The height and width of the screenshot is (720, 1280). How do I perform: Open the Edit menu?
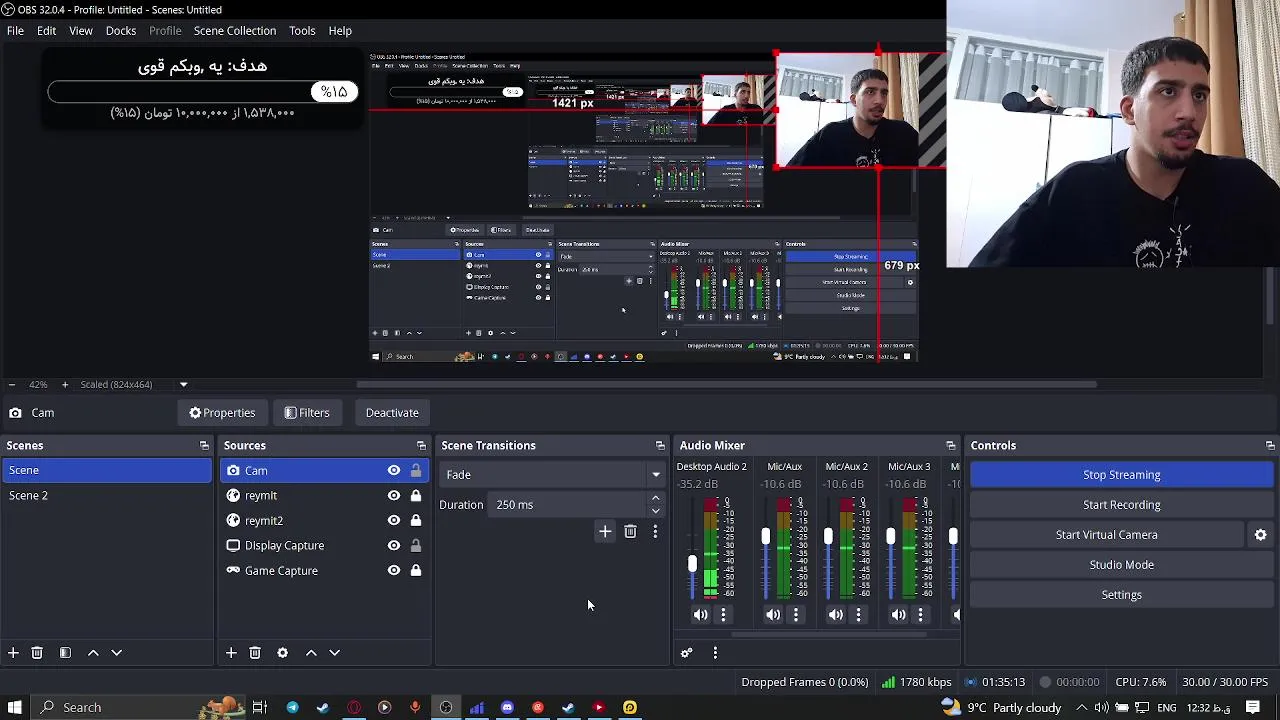tap(46, 30)
